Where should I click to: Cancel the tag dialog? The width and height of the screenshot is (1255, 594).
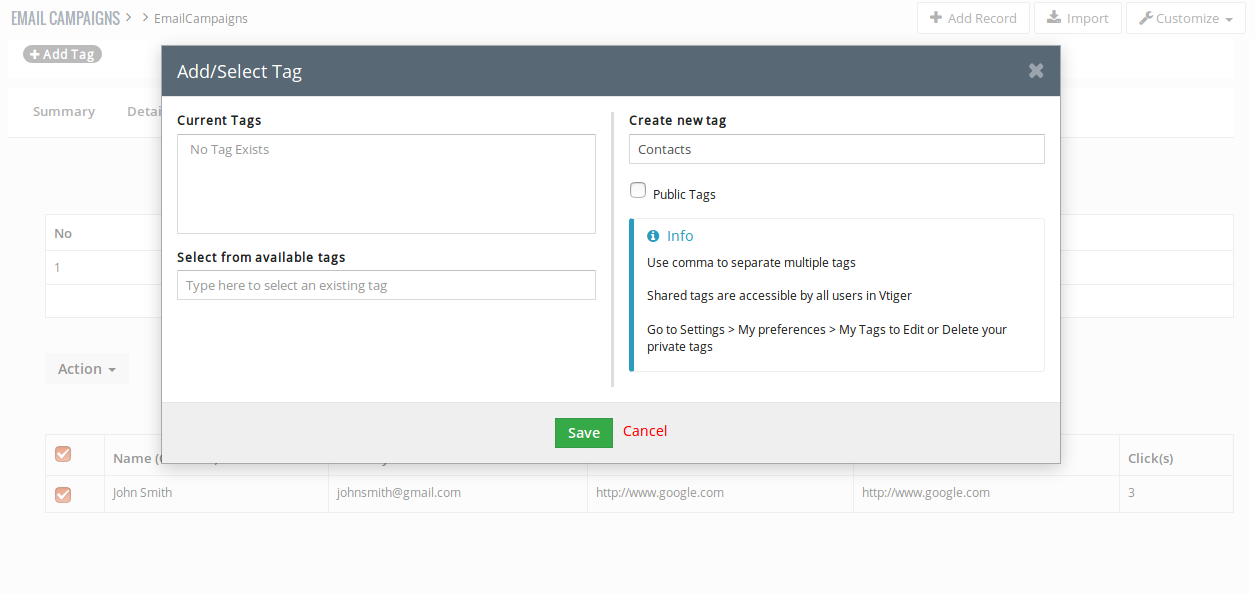[645, 431]
